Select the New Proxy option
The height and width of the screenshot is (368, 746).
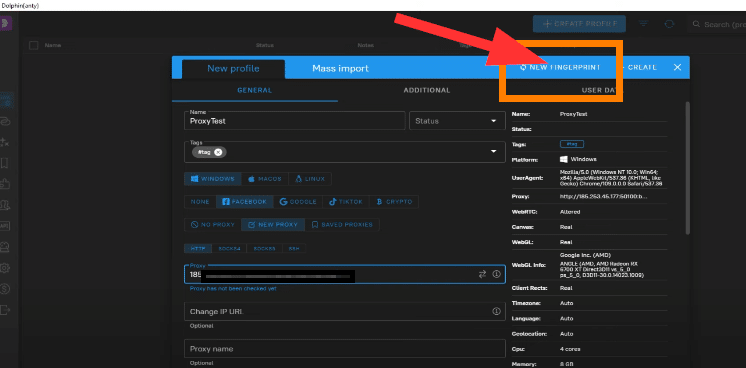[273, 225]
